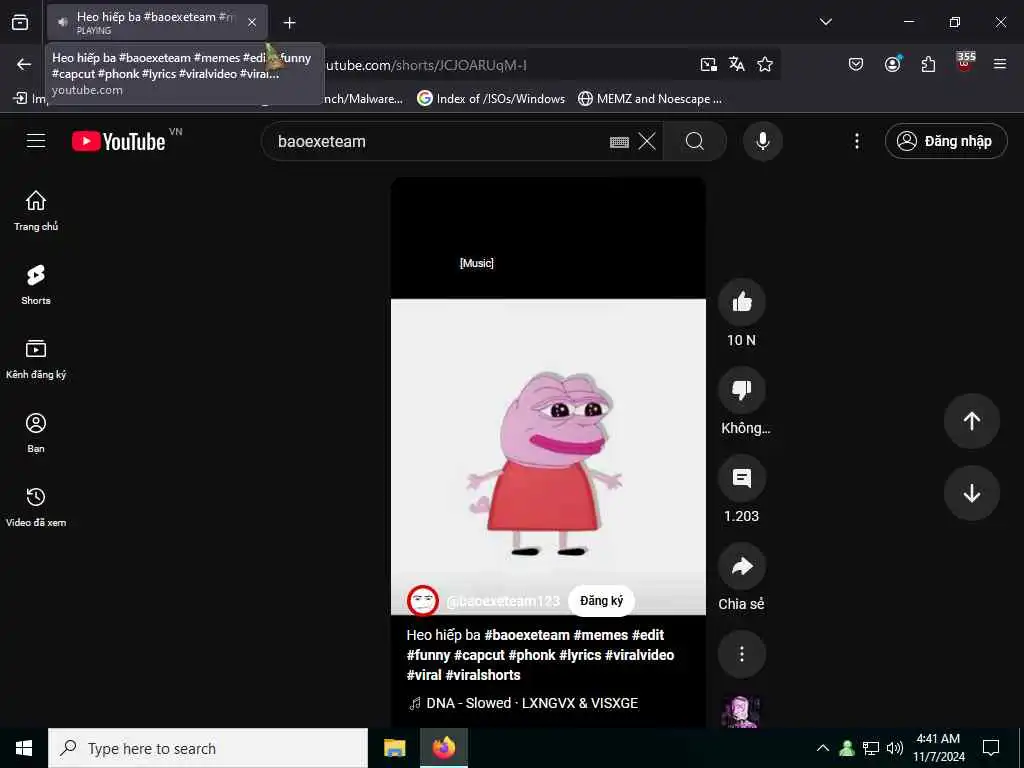This screenshot has height=768, width=1024.
Task: Open the DNA - Slowed sound link
Action: [523, 703]
